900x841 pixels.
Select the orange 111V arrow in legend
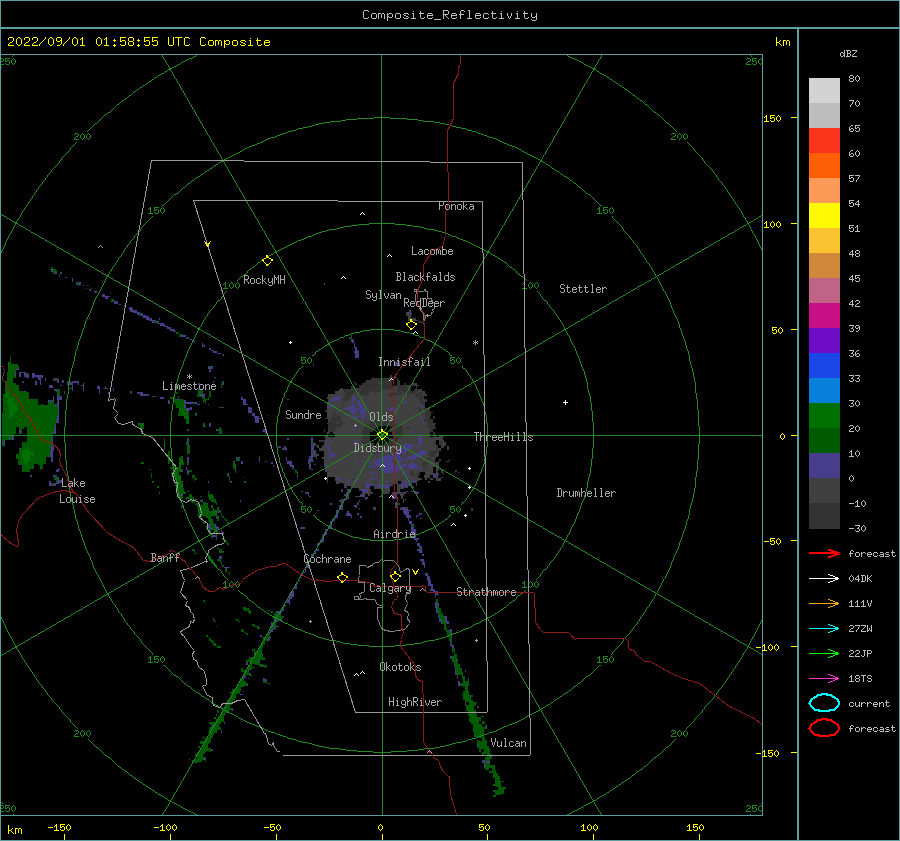[824, 603]
